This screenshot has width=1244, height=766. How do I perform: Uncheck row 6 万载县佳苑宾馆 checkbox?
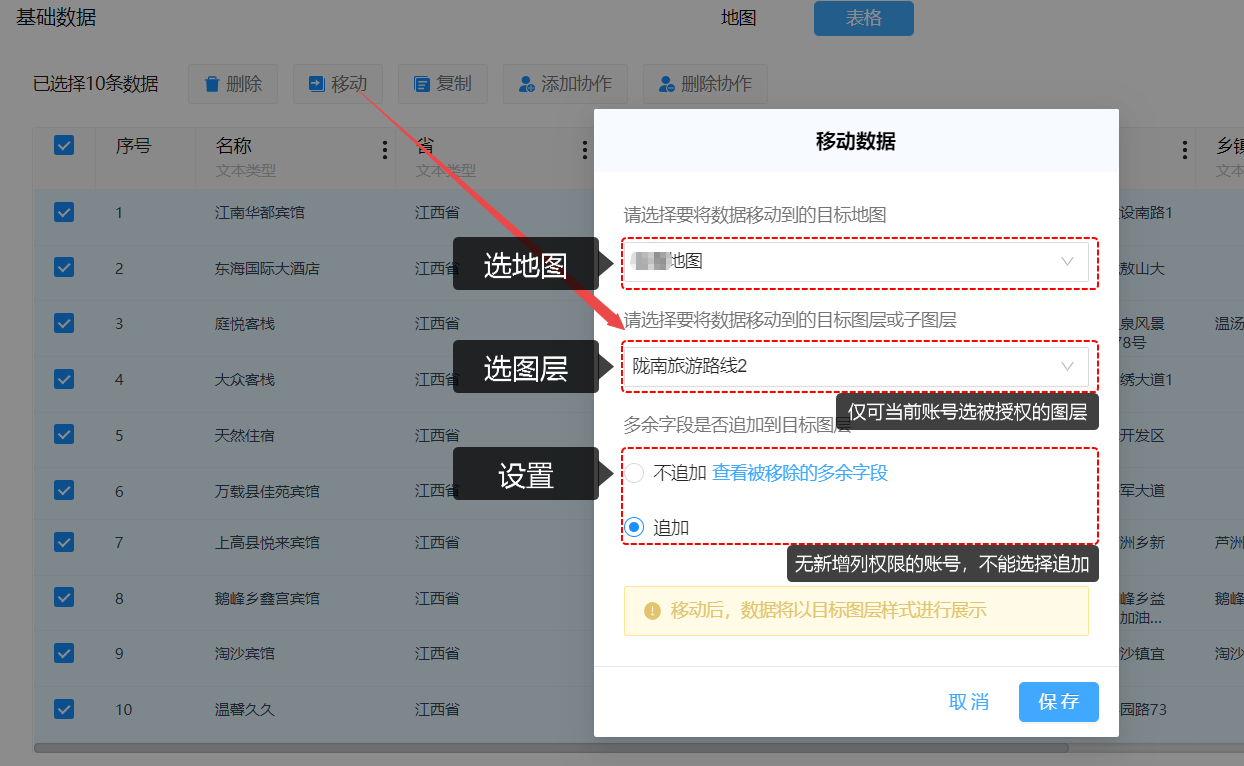(64, 490)
